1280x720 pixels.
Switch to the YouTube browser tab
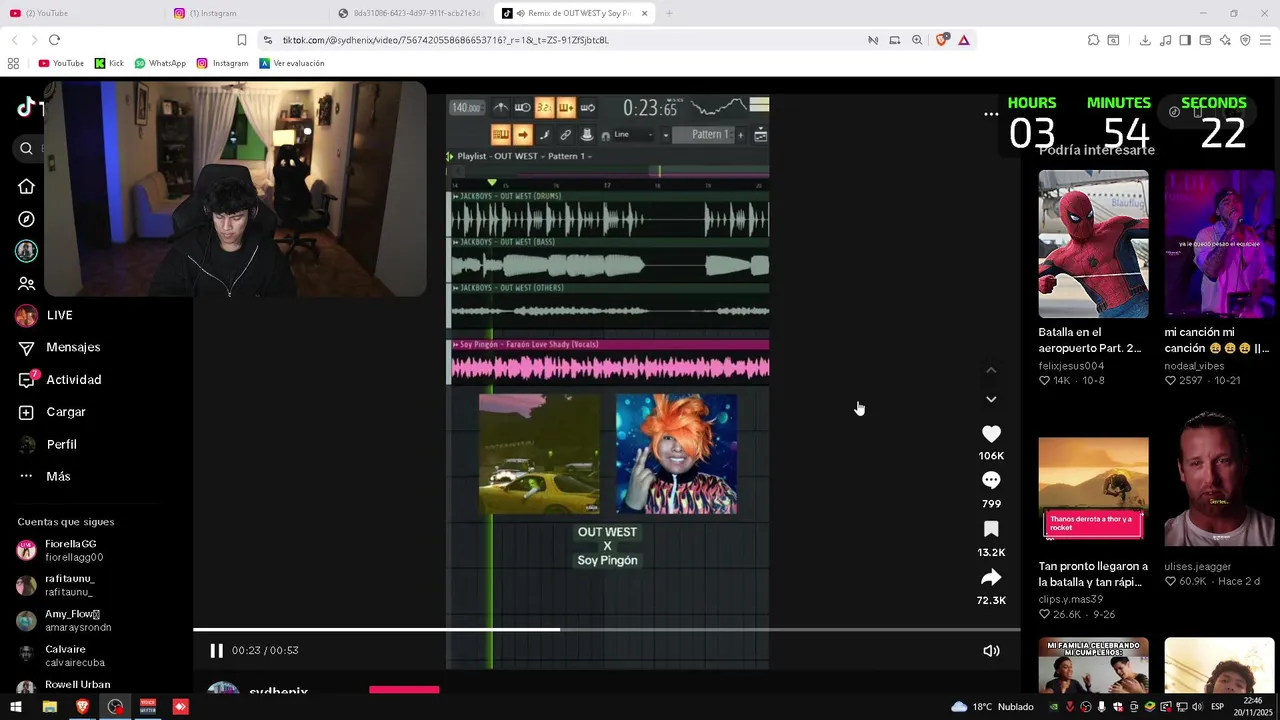82,13
